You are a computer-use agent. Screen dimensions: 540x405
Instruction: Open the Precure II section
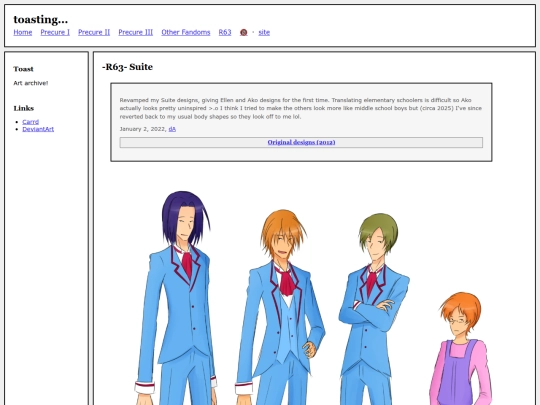coord(94,32)
